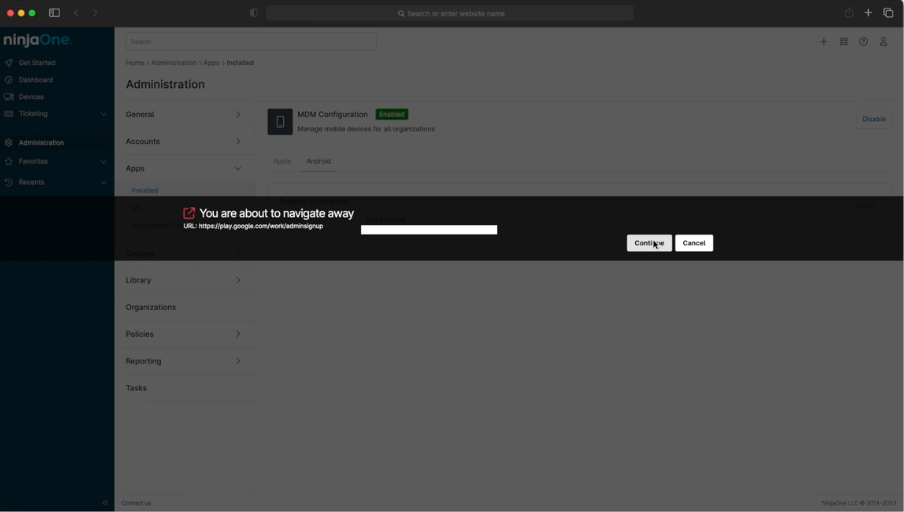The image size is (904, 512).
Task: Switch to the Apple tab
Action: click(x=282, y=161)
